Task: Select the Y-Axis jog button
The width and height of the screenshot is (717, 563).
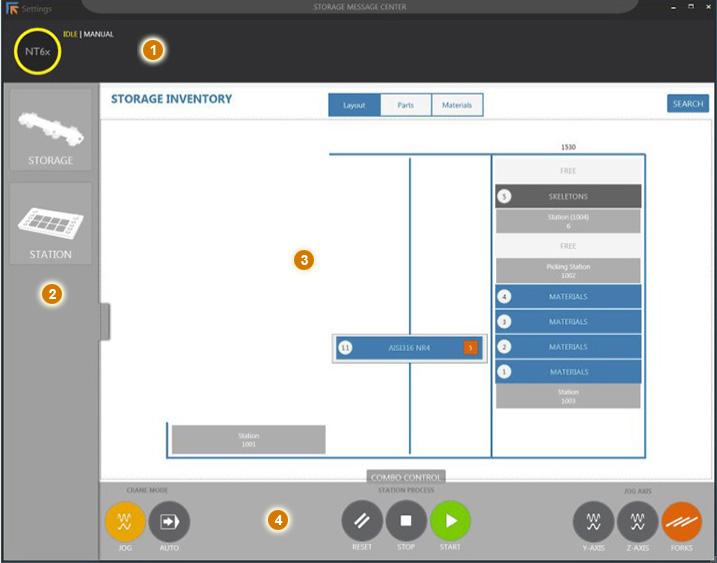Action: pyautogui.click(x=593, y=521)
